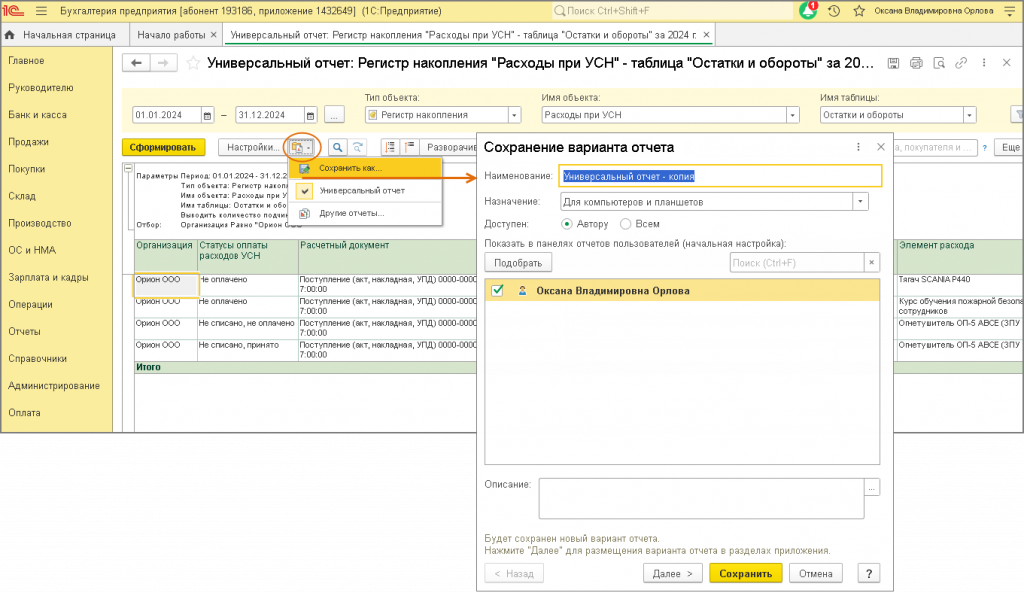1024x593 pixels.
Task: Click the yellow "Сохранить" button
Action: 745,573
